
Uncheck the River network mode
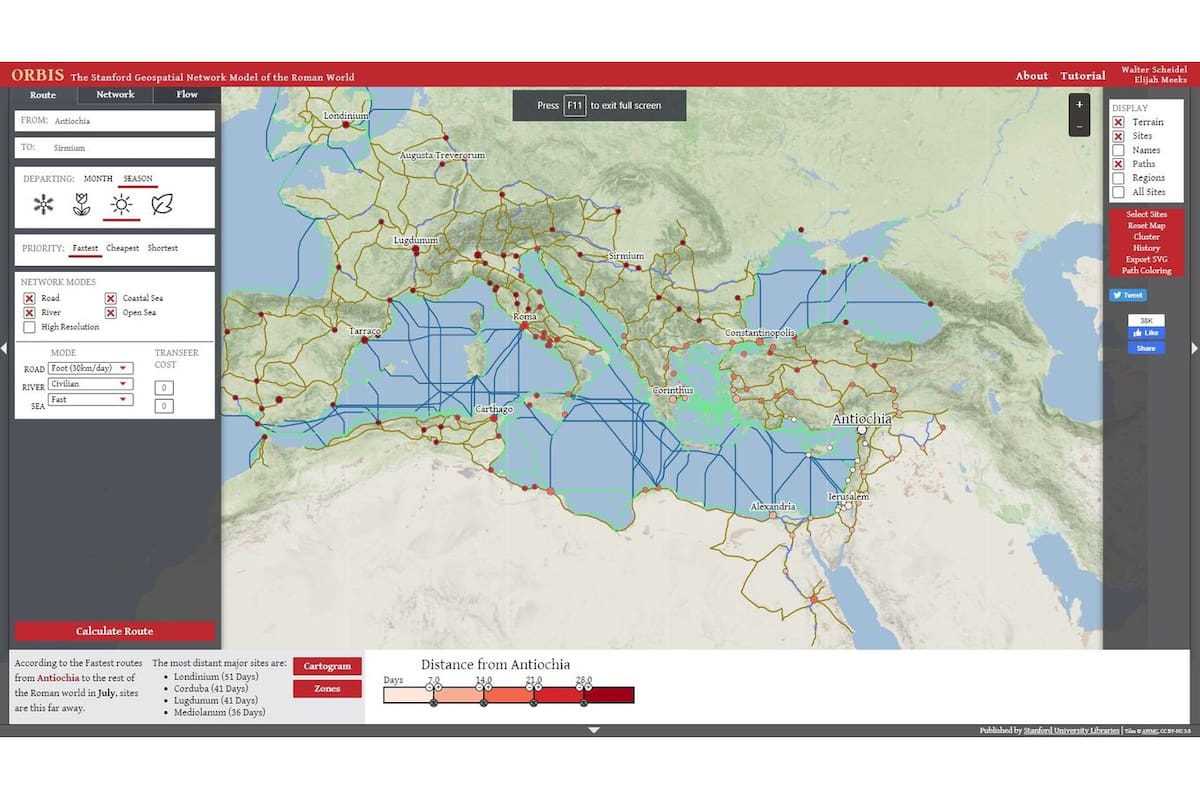tap(29, 312)
